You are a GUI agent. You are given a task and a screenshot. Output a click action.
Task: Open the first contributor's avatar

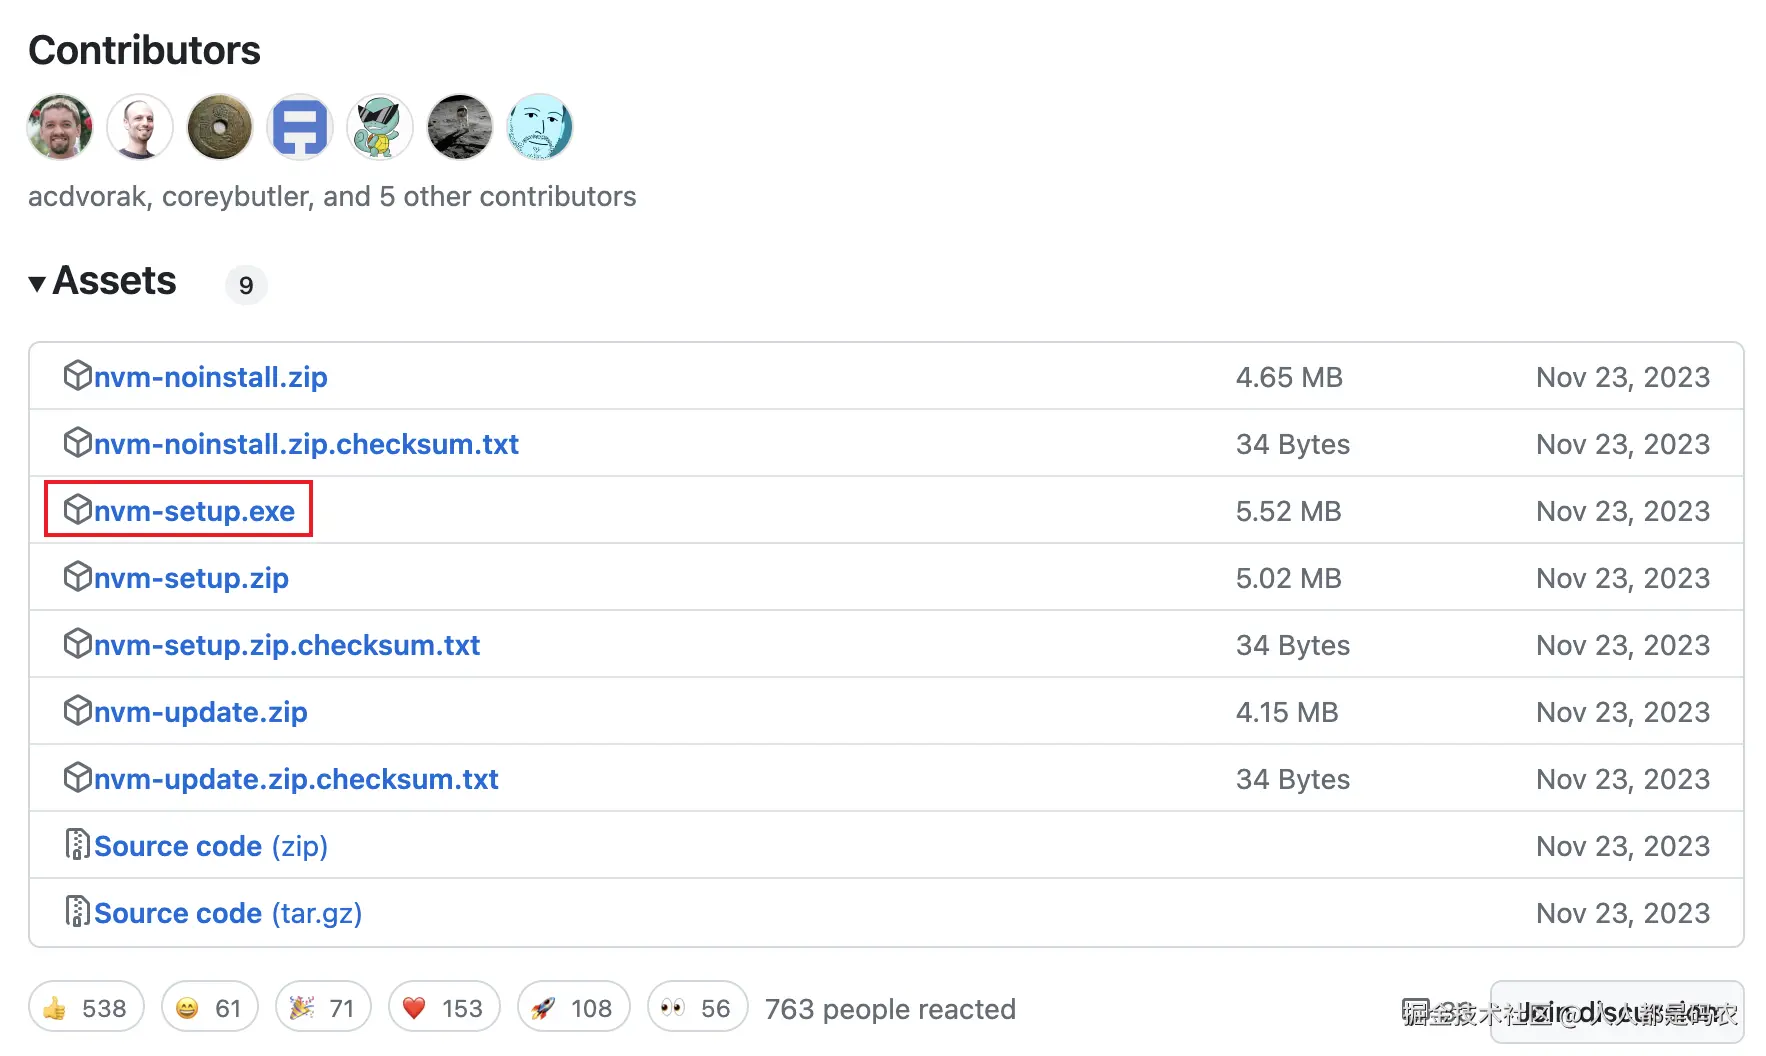point(60,127)
